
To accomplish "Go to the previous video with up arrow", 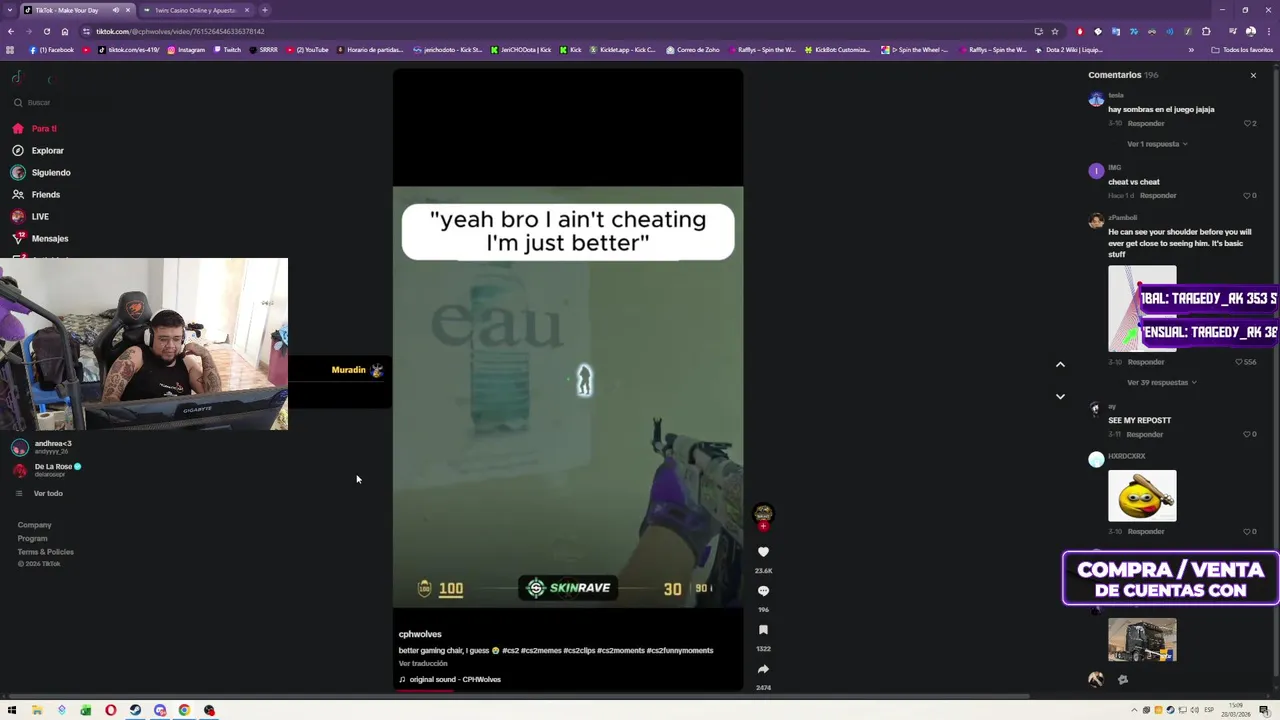I will (1060, 365).
